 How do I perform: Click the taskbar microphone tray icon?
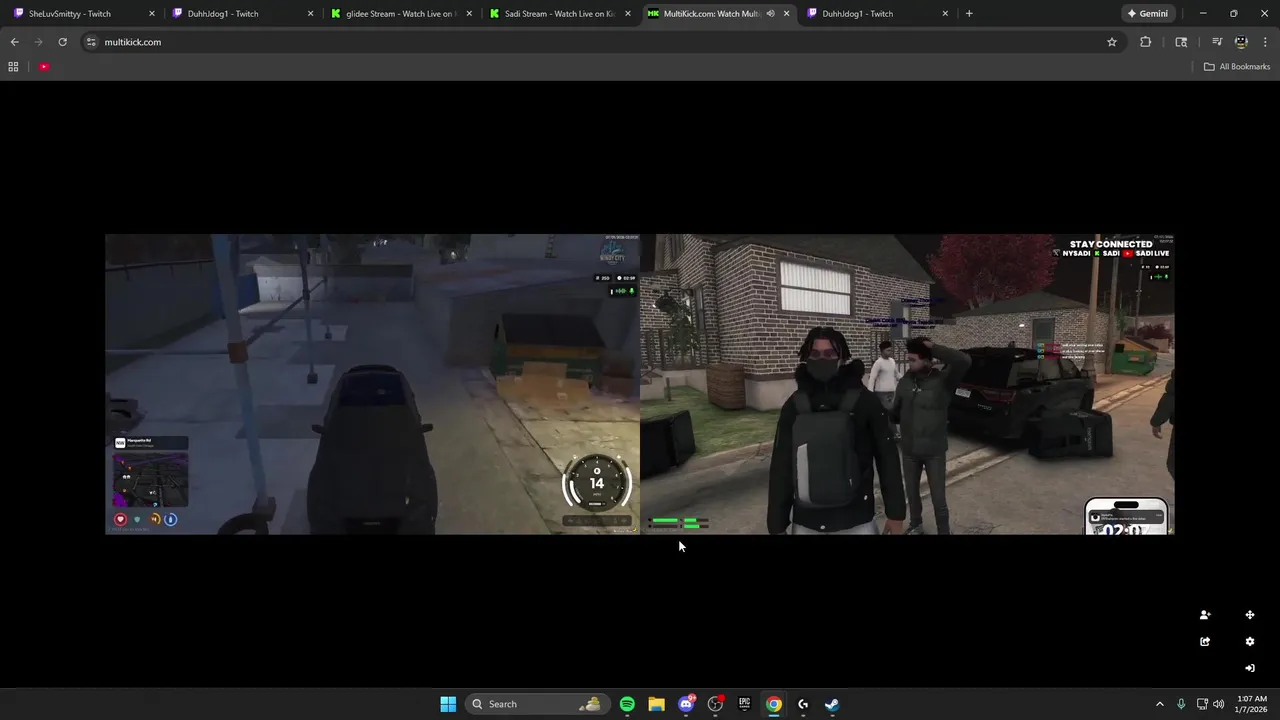pyautogui.click(x=1181, y=704)
